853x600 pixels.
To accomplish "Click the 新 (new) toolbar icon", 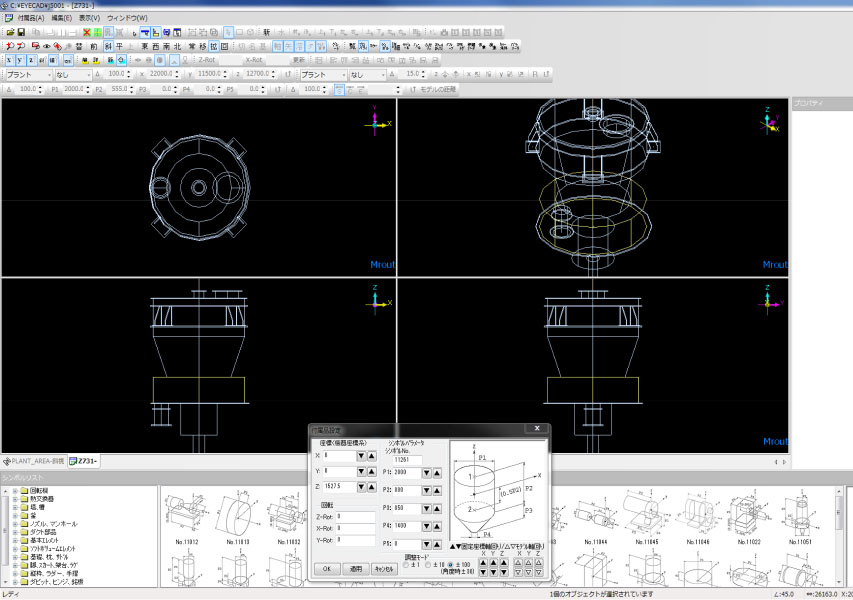I will [x=267, y=33].
